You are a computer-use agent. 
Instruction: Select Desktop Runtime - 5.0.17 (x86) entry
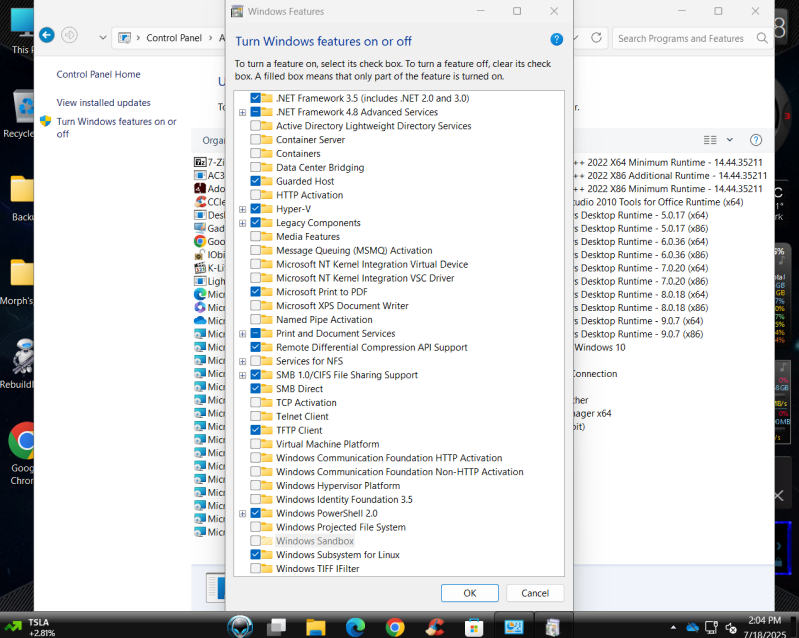641,228
